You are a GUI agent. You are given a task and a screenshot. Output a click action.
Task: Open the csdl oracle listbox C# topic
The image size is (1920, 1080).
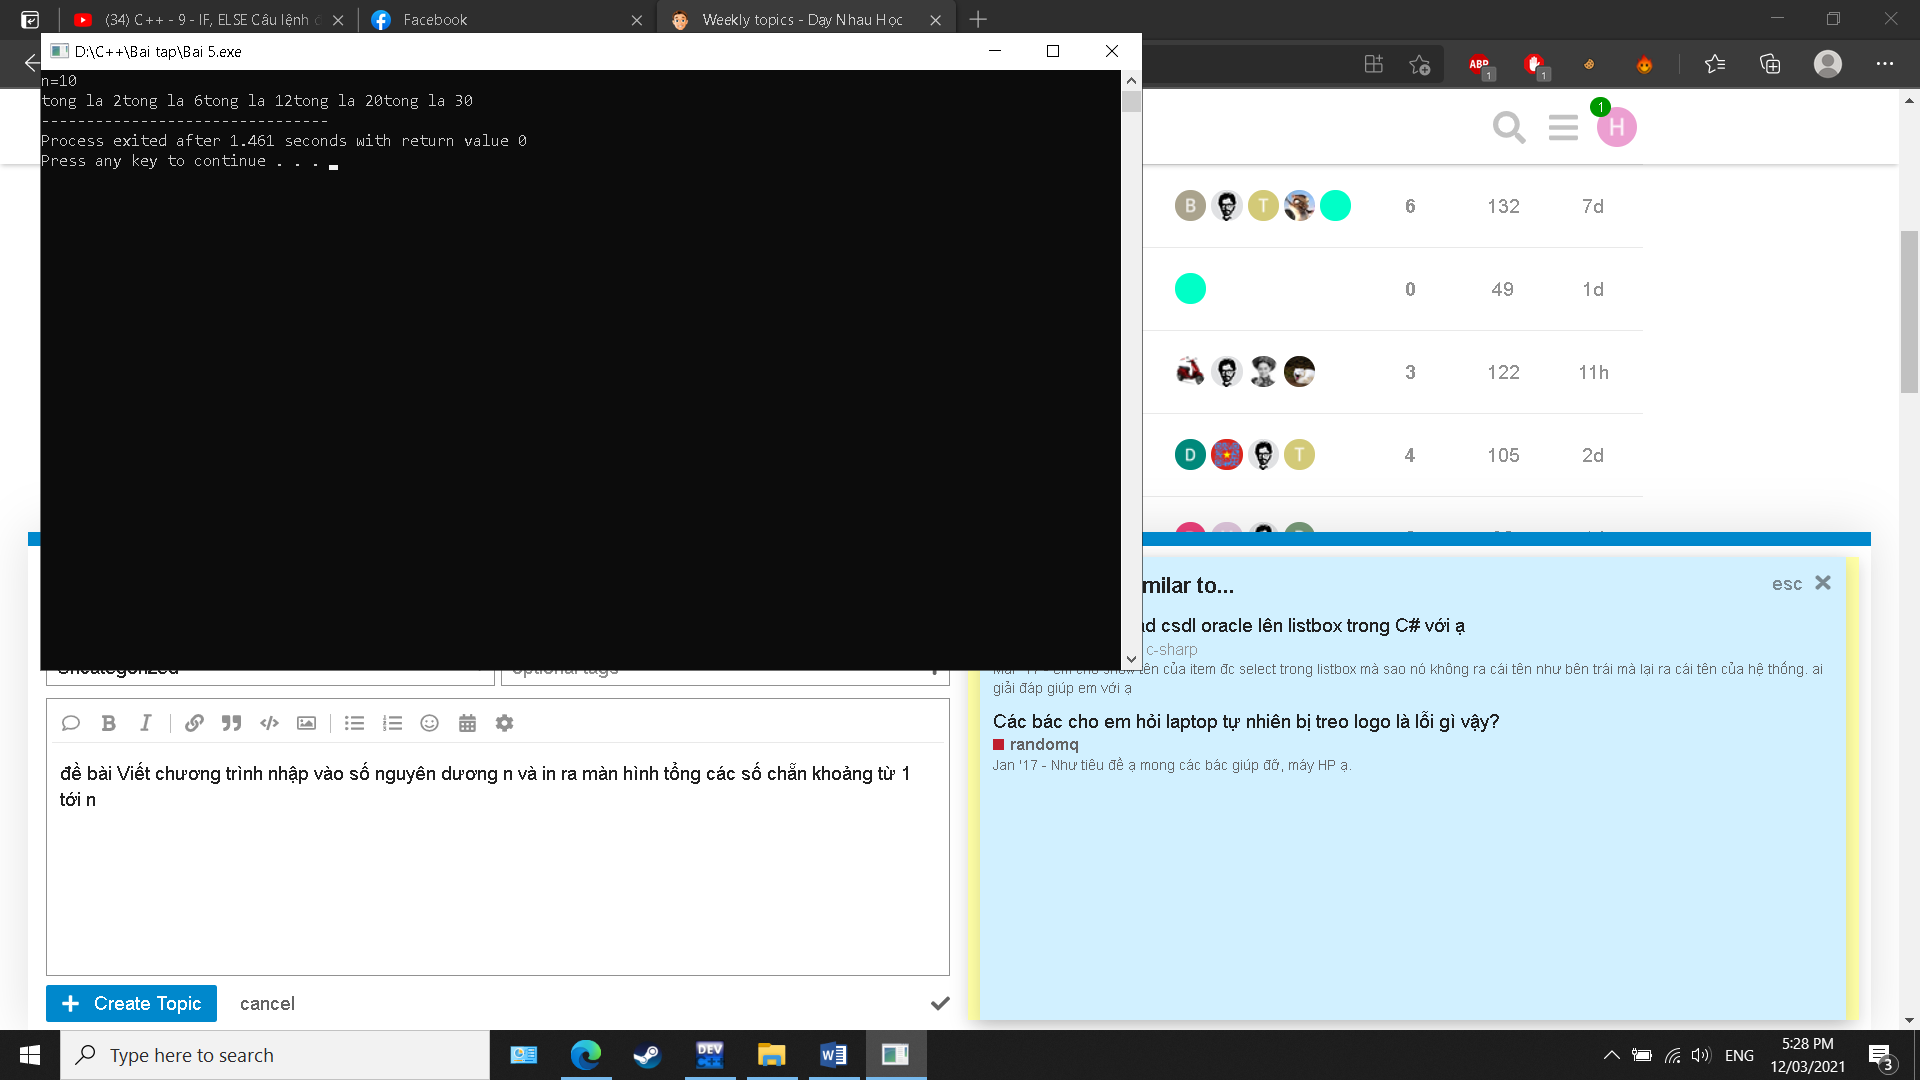pyautogui.click(x=1304, y=625)
